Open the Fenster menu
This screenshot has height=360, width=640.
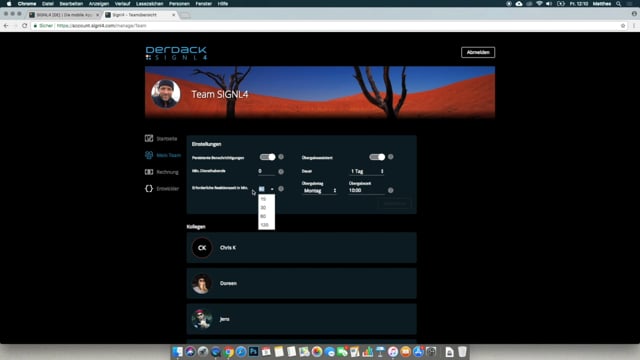coord(203,4)
